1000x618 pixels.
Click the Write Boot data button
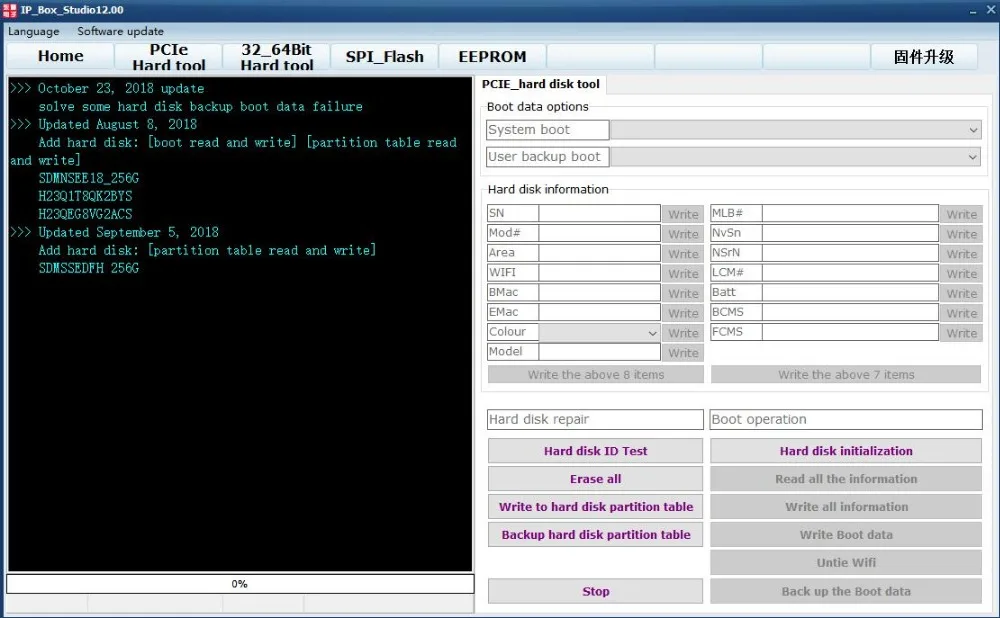click(846, 535)
